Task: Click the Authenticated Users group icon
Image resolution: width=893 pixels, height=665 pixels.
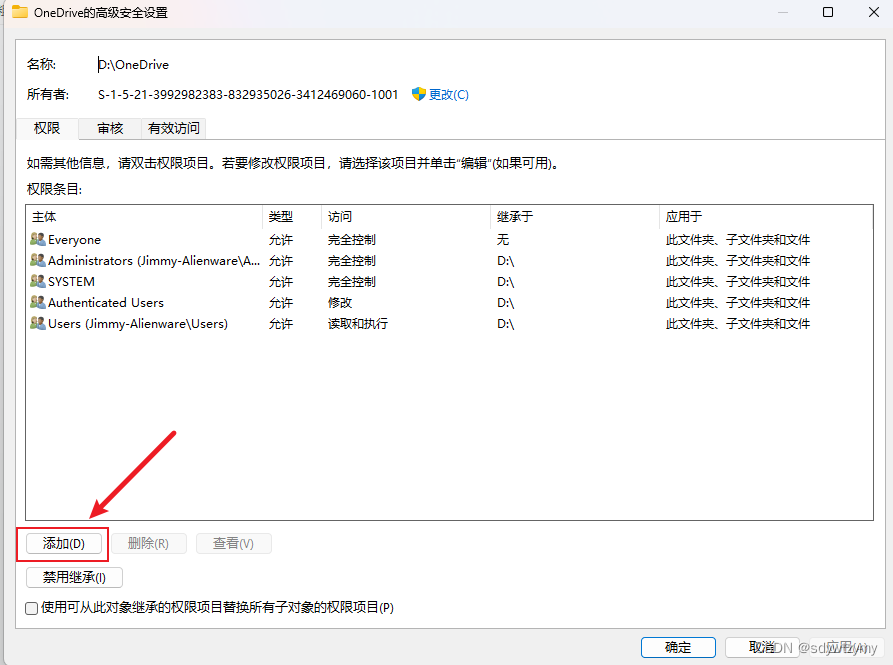Action: tap(38, 302)
